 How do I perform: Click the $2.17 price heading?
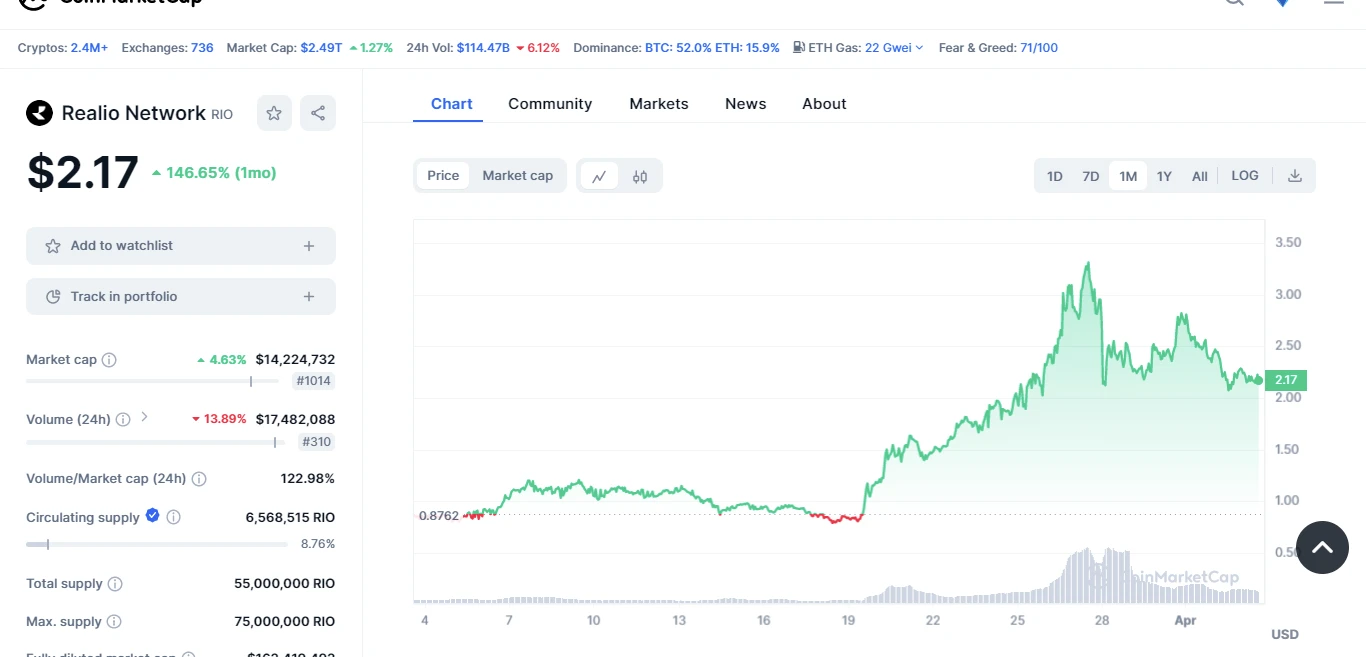pos(83,173)
